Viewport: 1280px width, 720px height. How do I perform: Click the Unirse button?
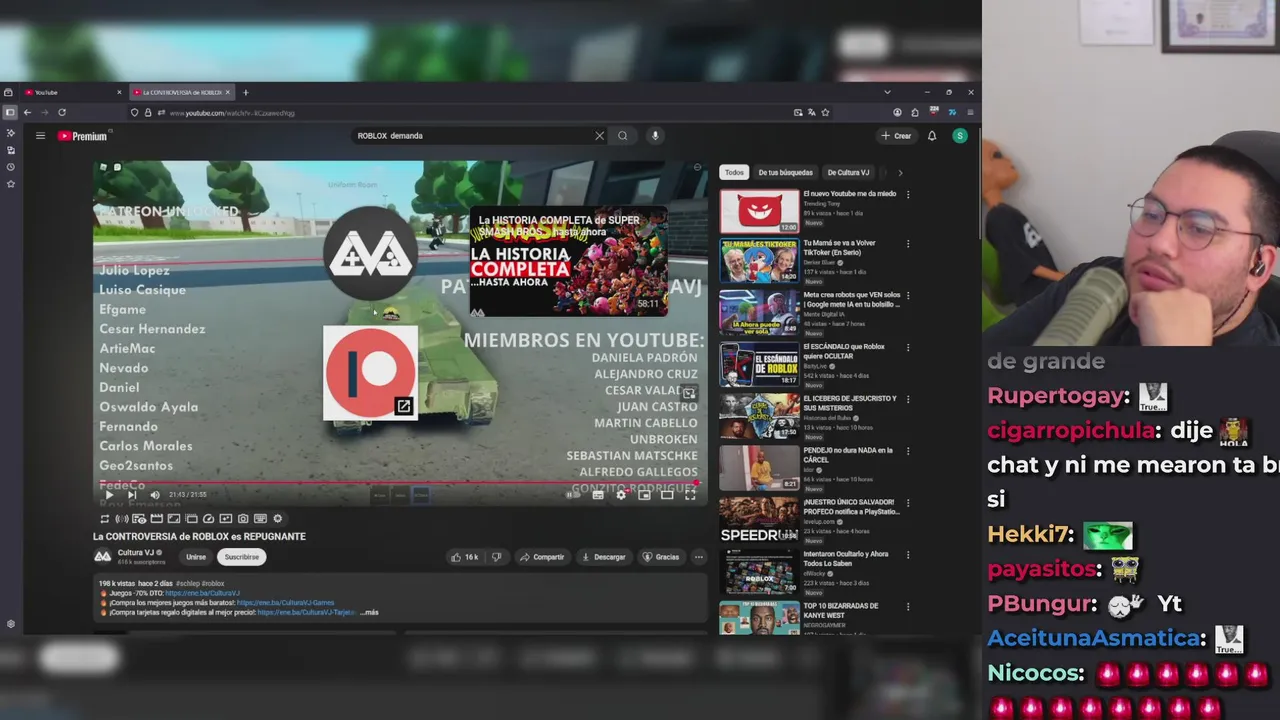[196, 557]
